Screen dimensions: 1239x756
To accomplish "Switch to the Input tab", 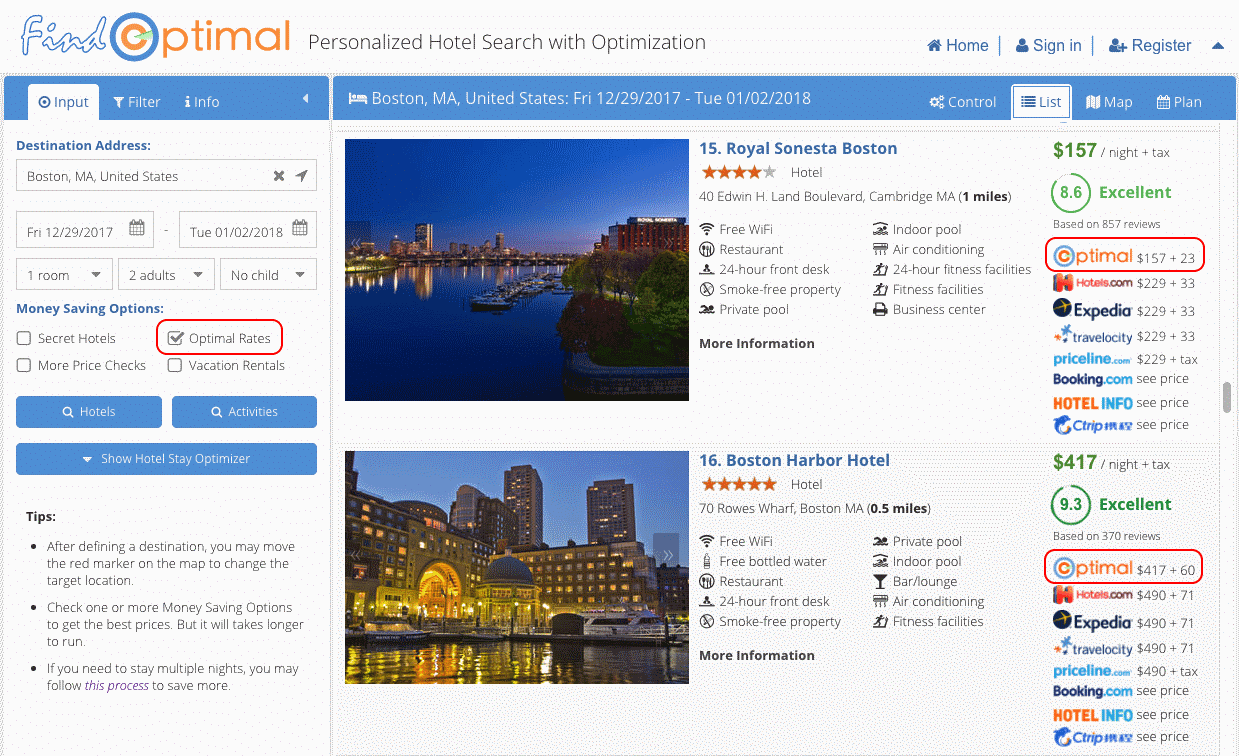I will (x=64, y=101).
